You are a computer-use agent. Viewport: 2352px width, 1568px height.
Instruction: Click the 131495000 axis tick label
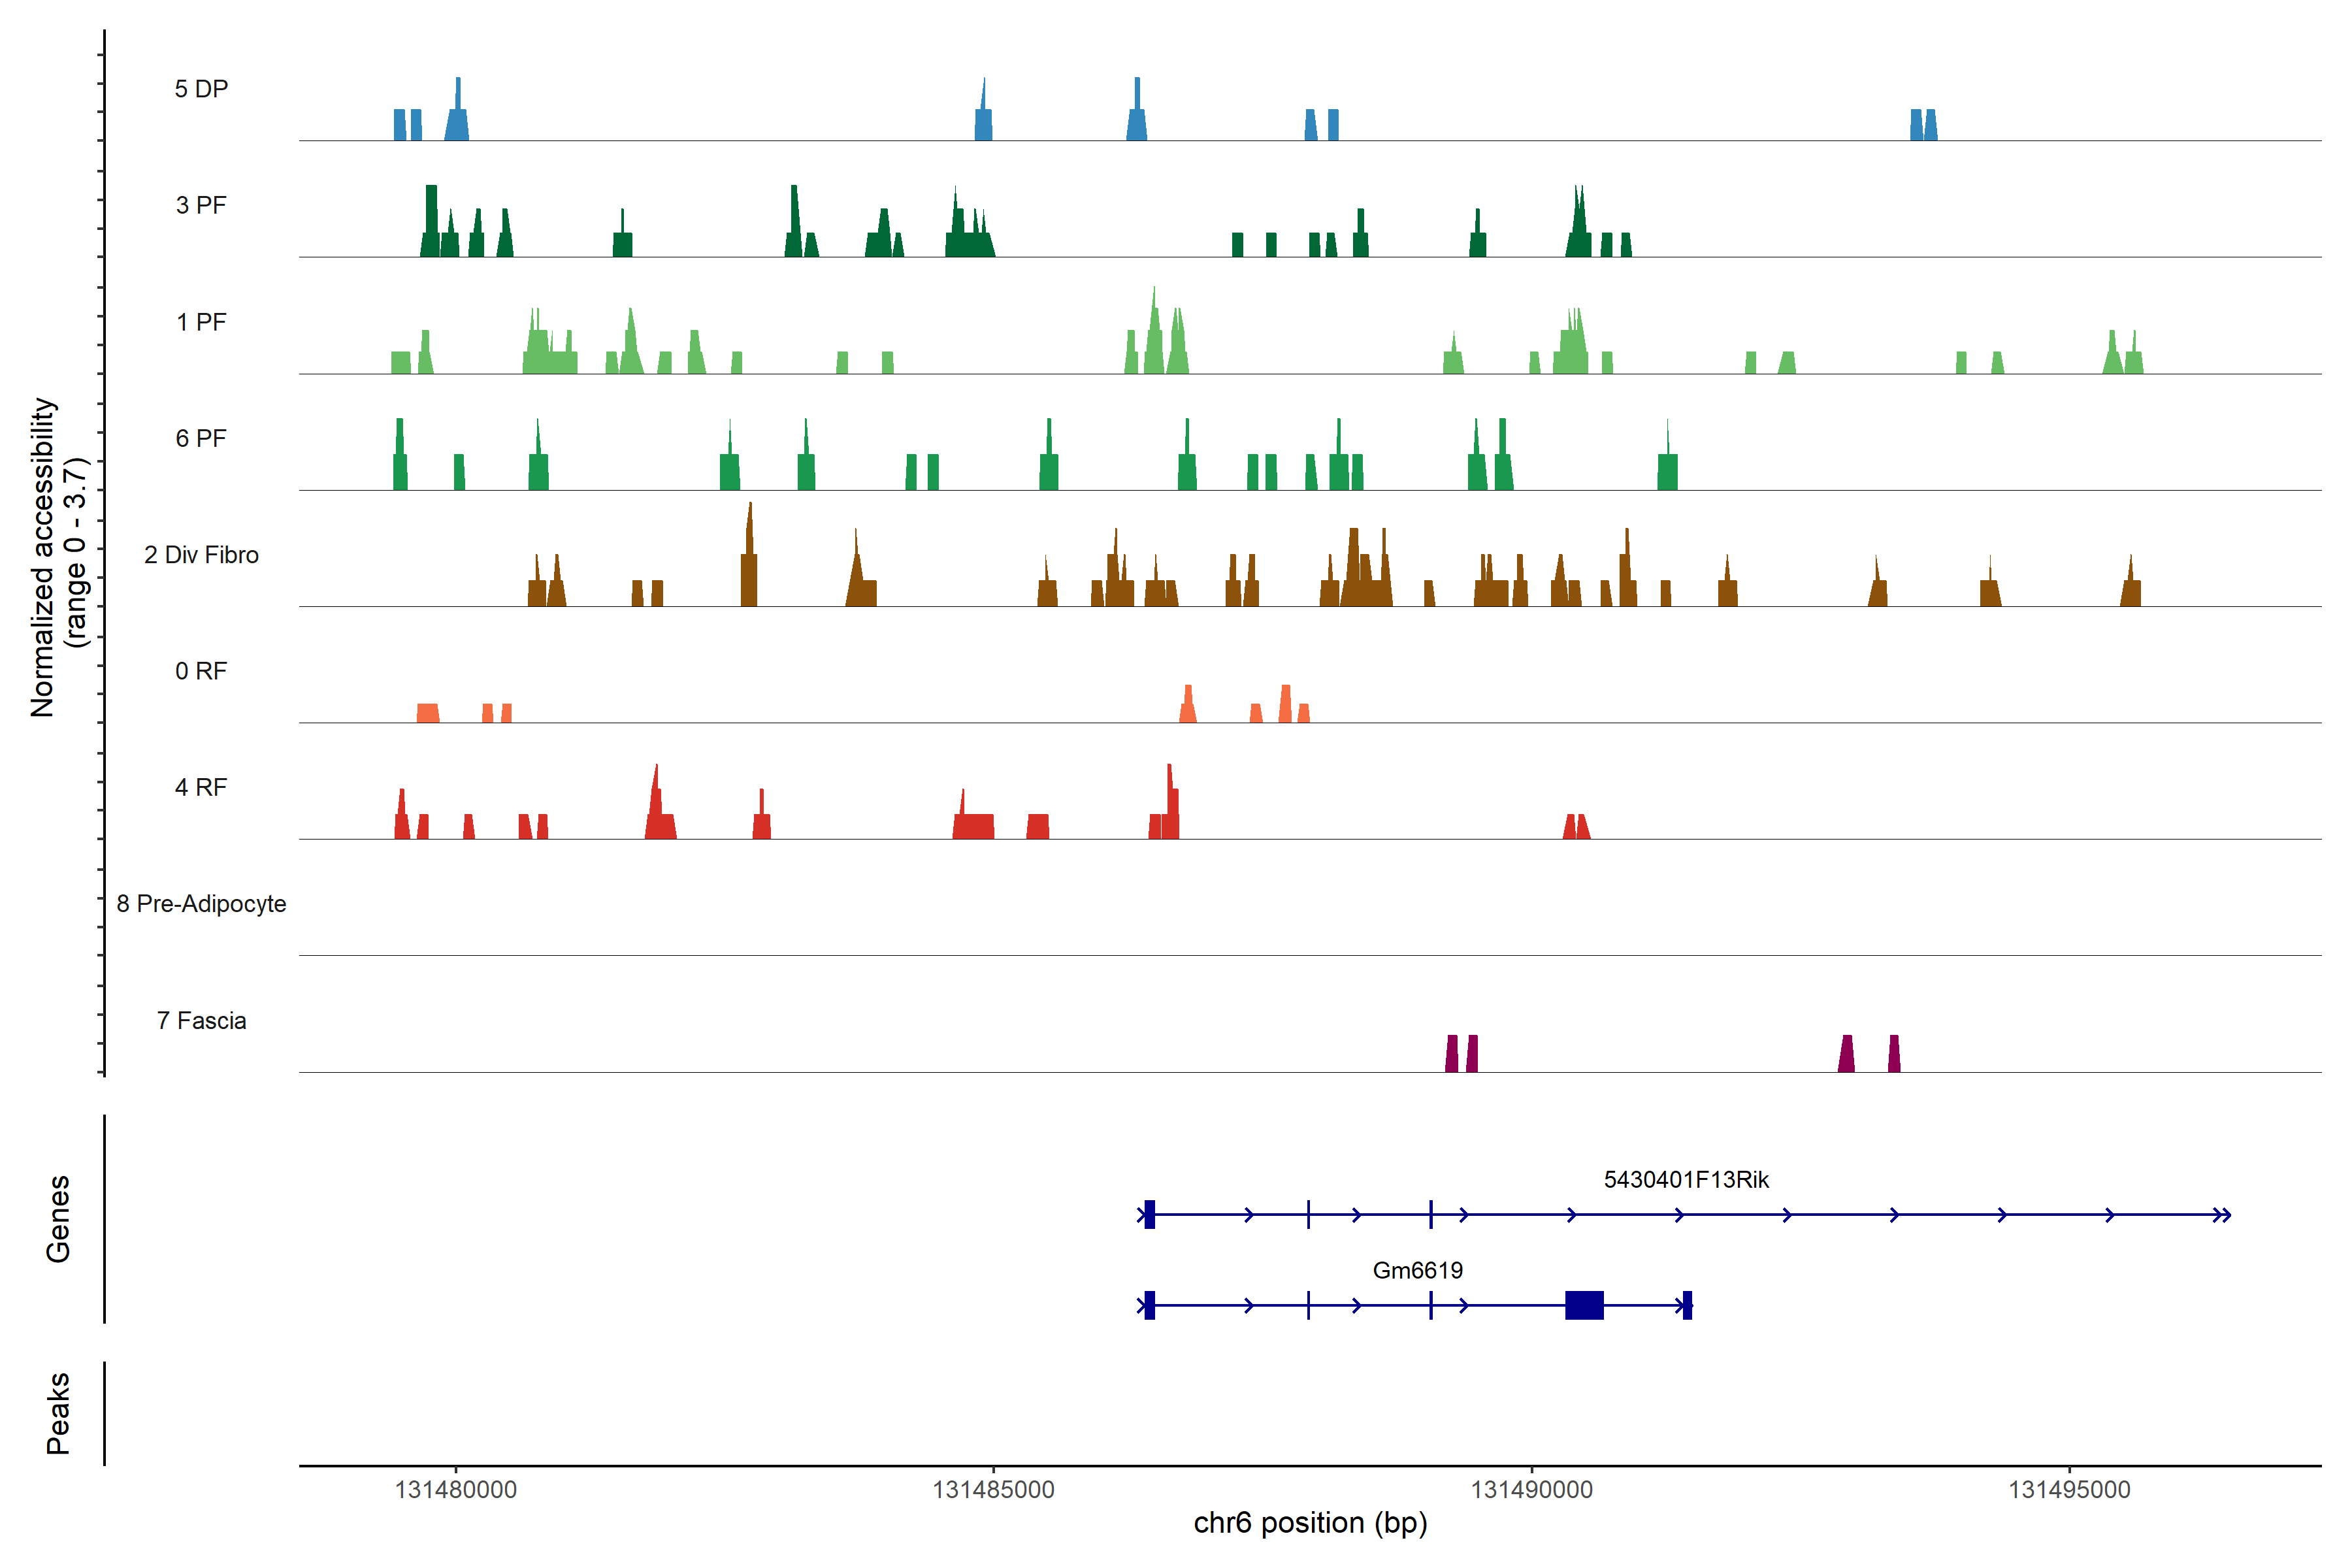coord(2069,1490)
